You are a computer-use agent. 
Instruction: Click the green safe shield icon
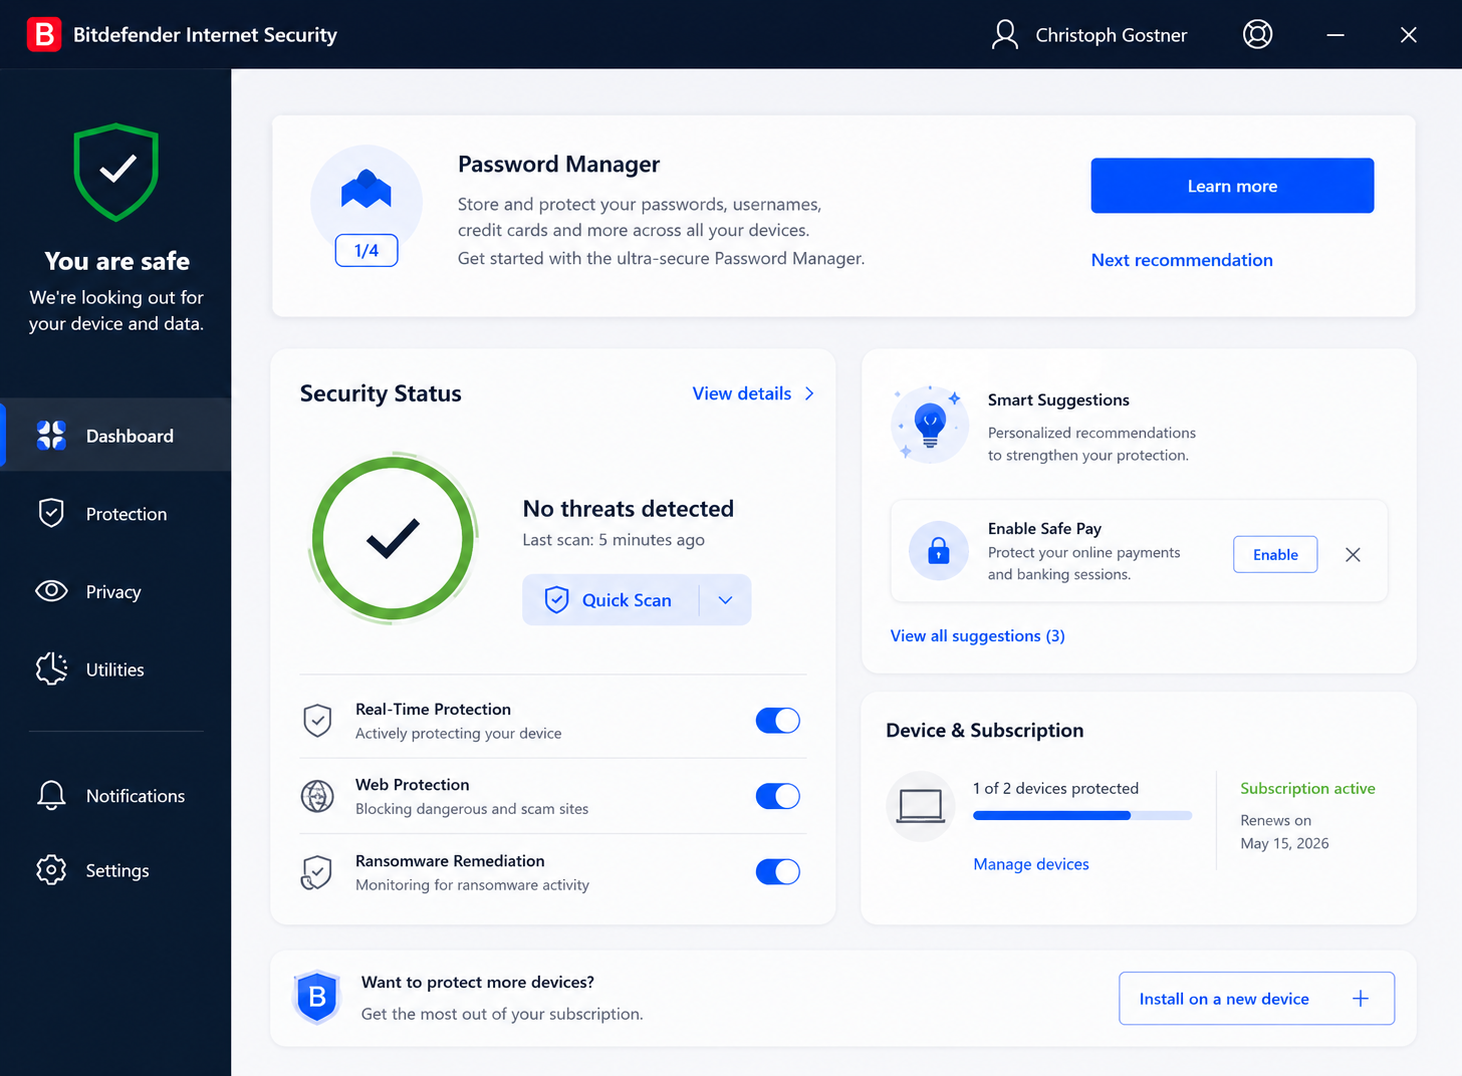point(116,171)
